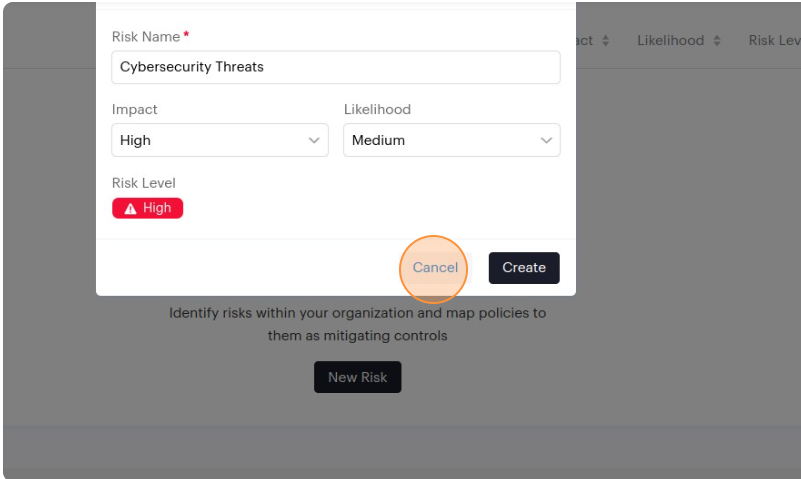Click the sort arrows next to Impact column
The width and height of the screenshot is (801, 479).
[x=605, y=41]
